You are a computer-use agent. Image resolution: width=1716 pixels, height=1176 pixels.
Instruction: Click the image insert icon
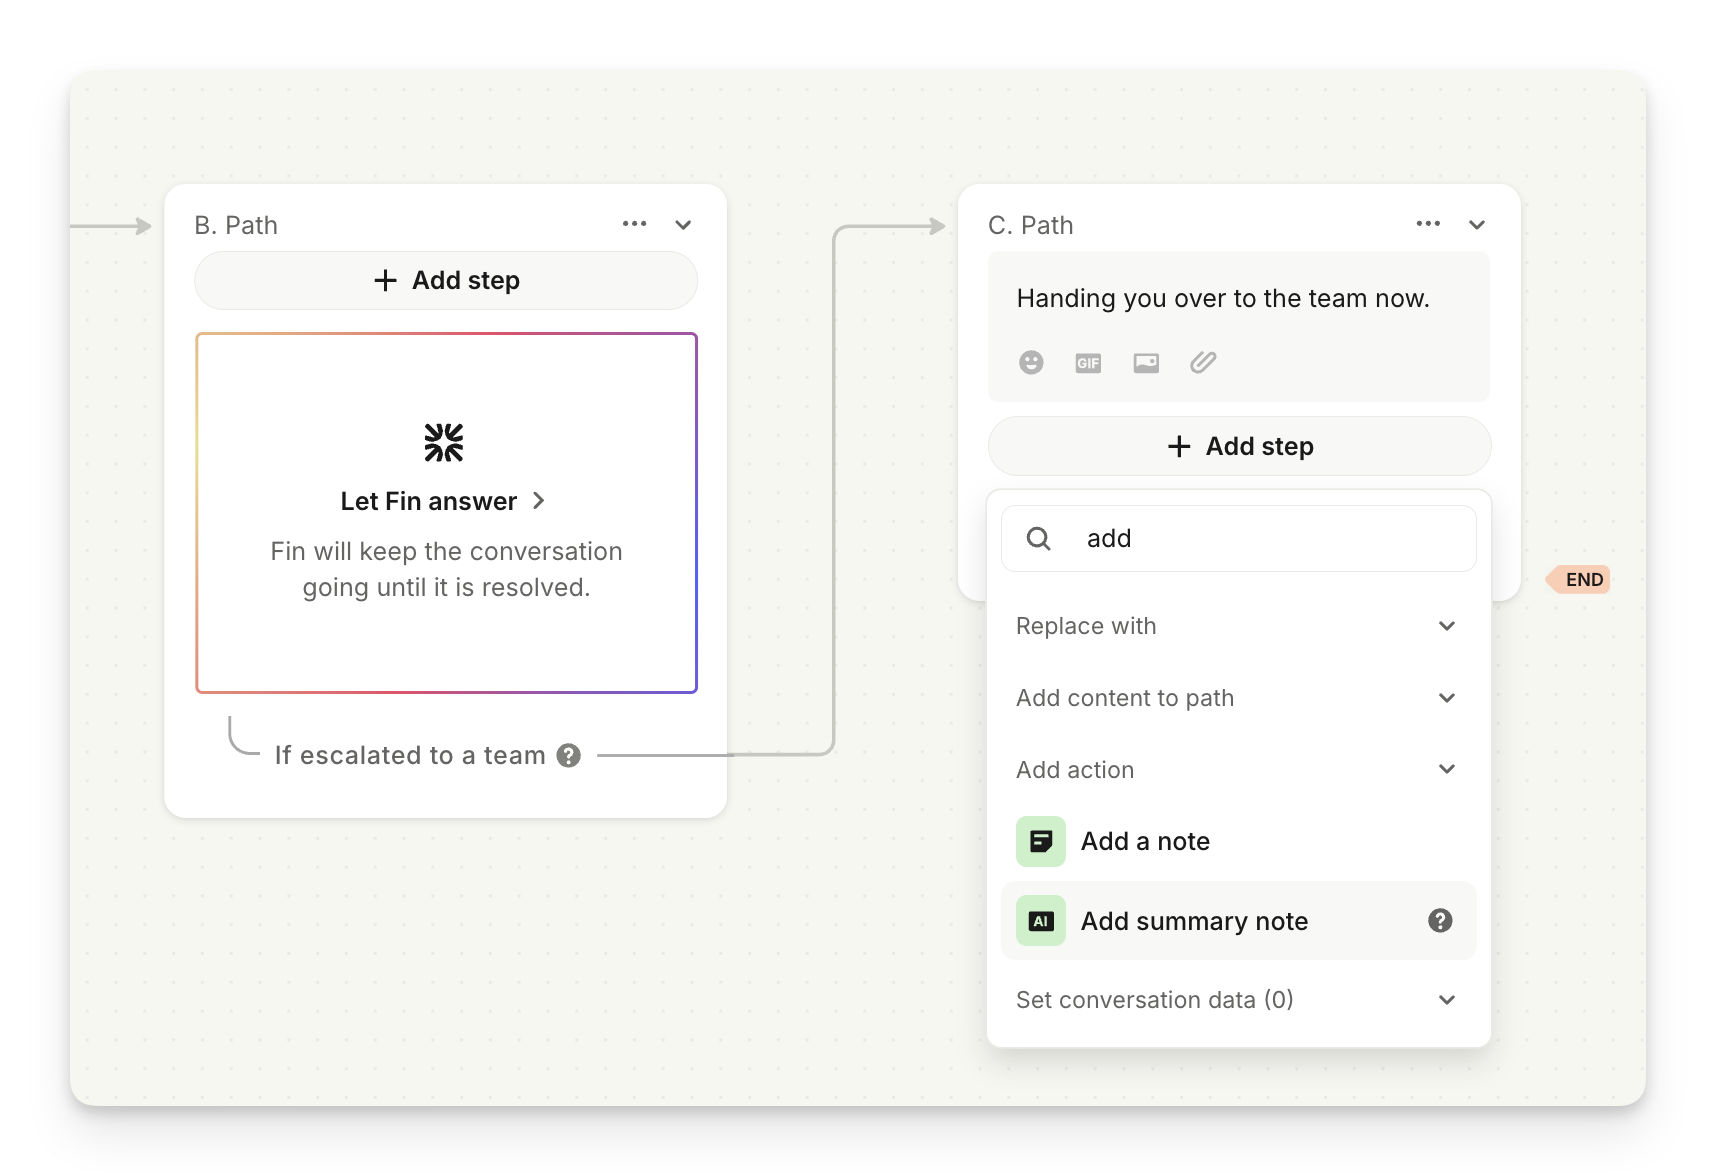[x=1146, y=363]
